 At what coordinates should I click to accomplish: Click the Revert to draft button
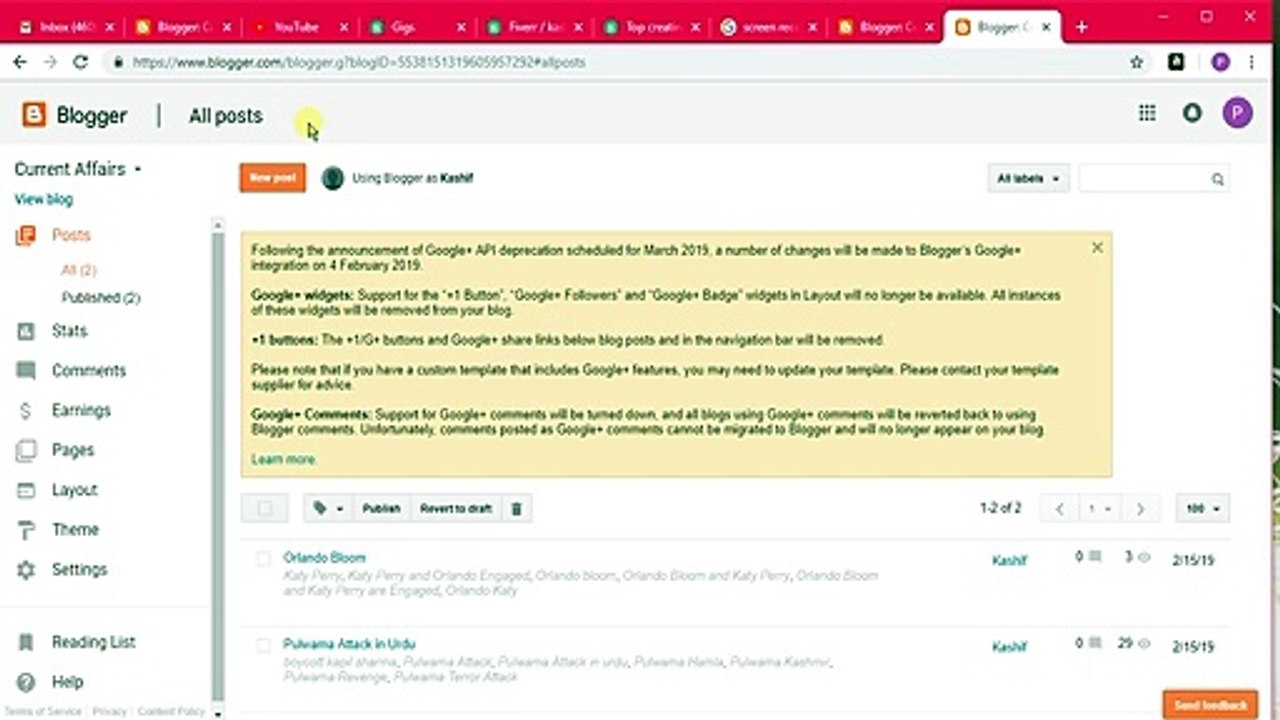click(x=455, y=509)
